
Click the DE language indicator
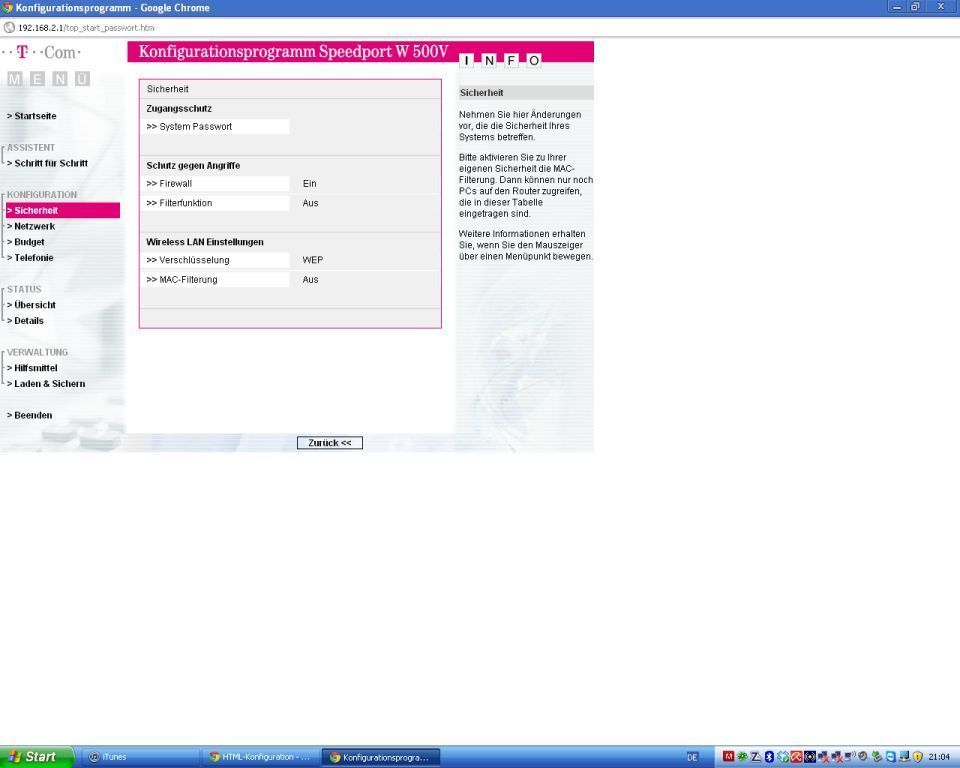[692, 758]
